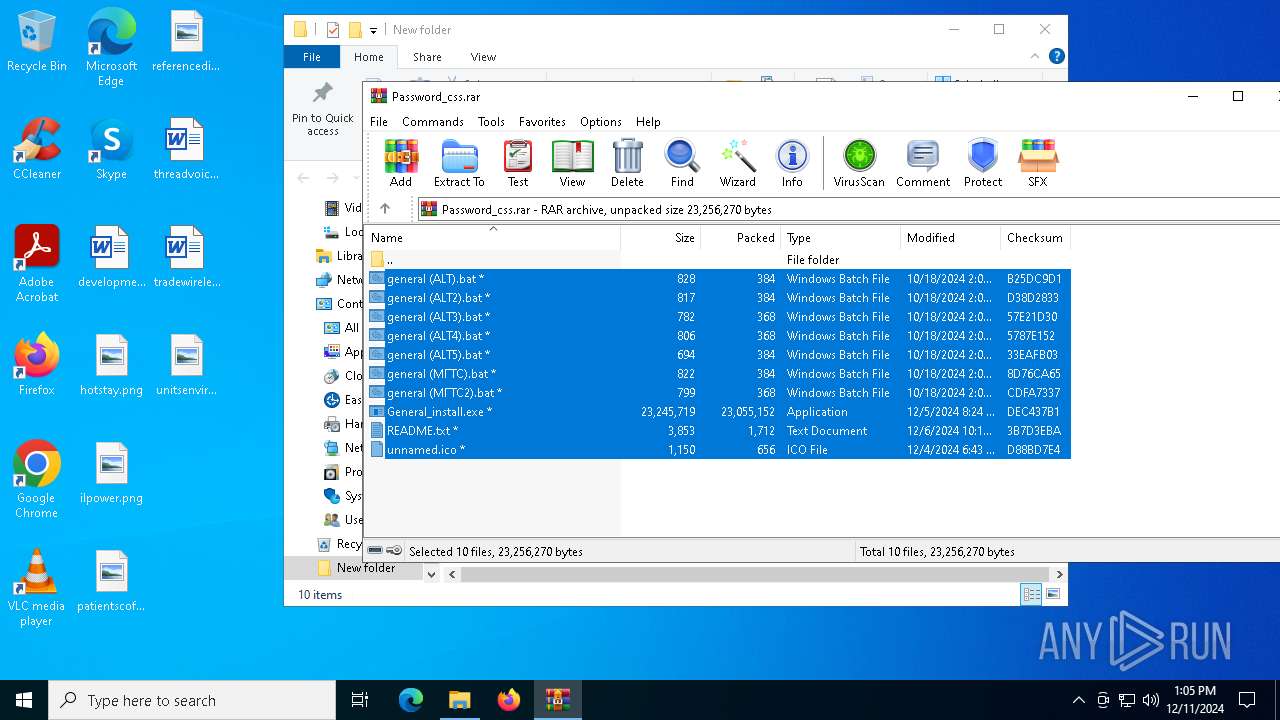1280x720 pixels.
Task: Start VirusScan on the archive
Action: coord(859,163)
